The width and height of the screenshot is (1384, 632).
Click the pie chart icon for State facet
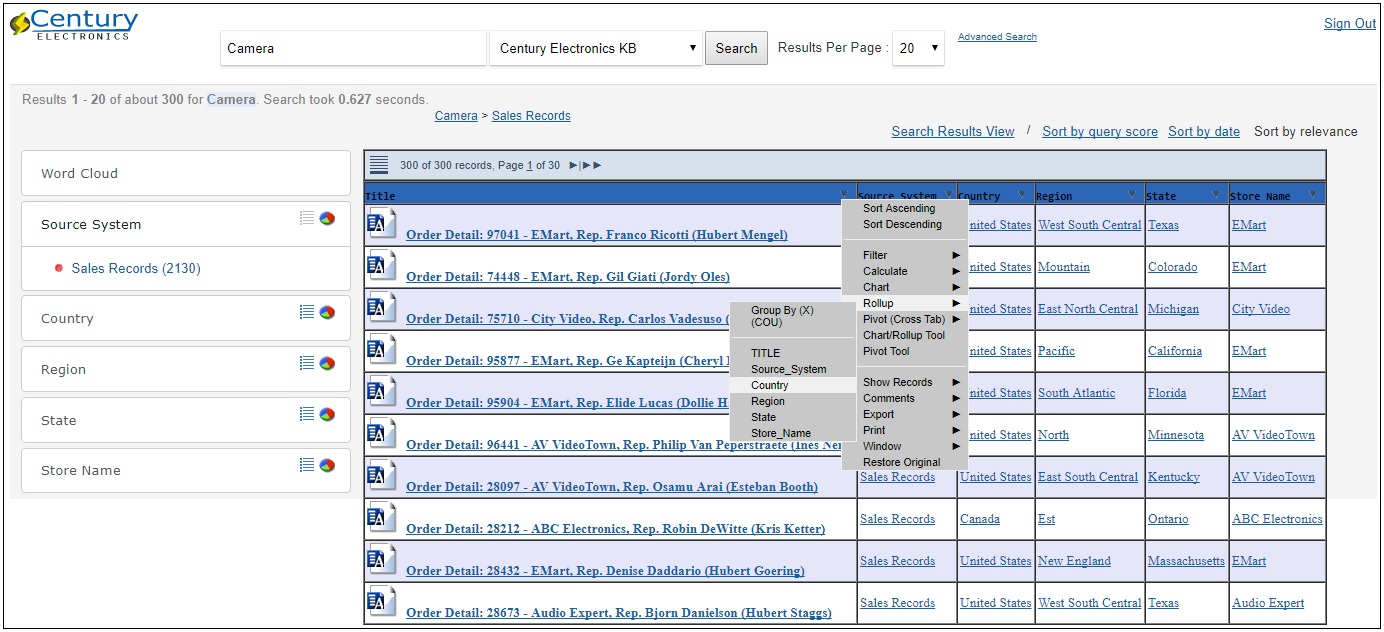point(327,414)
